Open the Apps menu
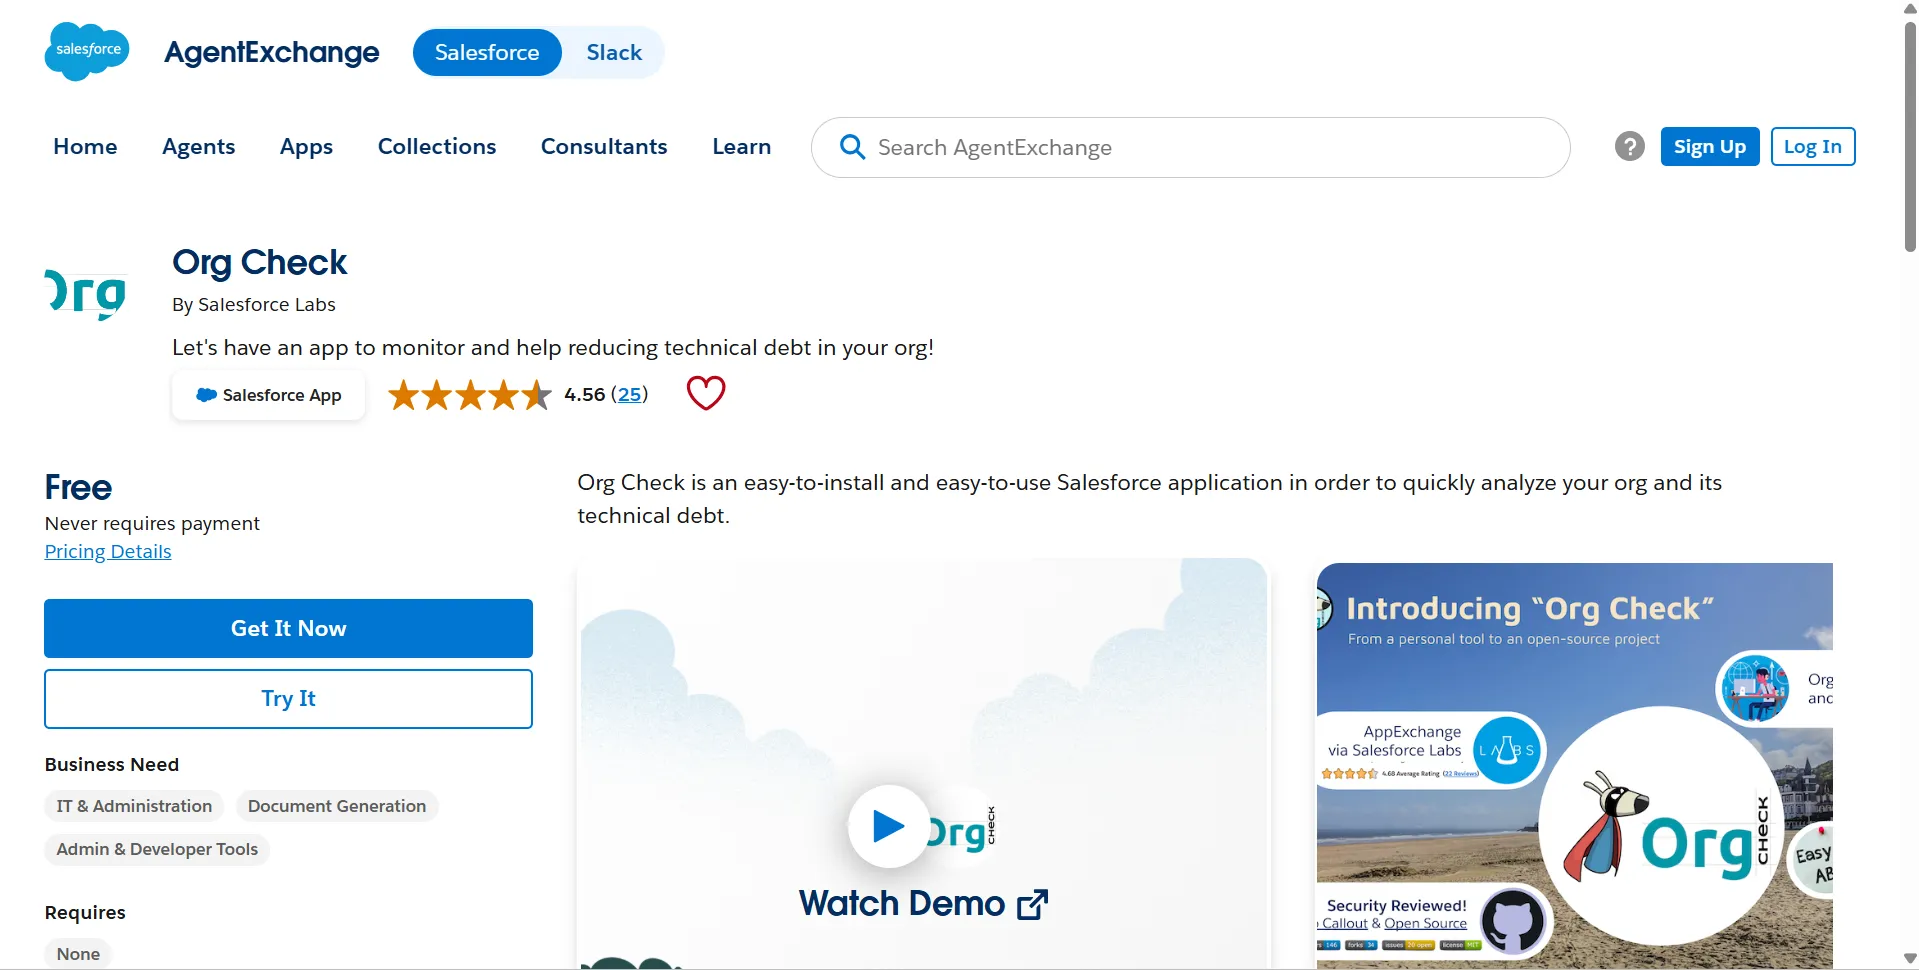The image size is (1919, 970). click(x=306, y=146)
